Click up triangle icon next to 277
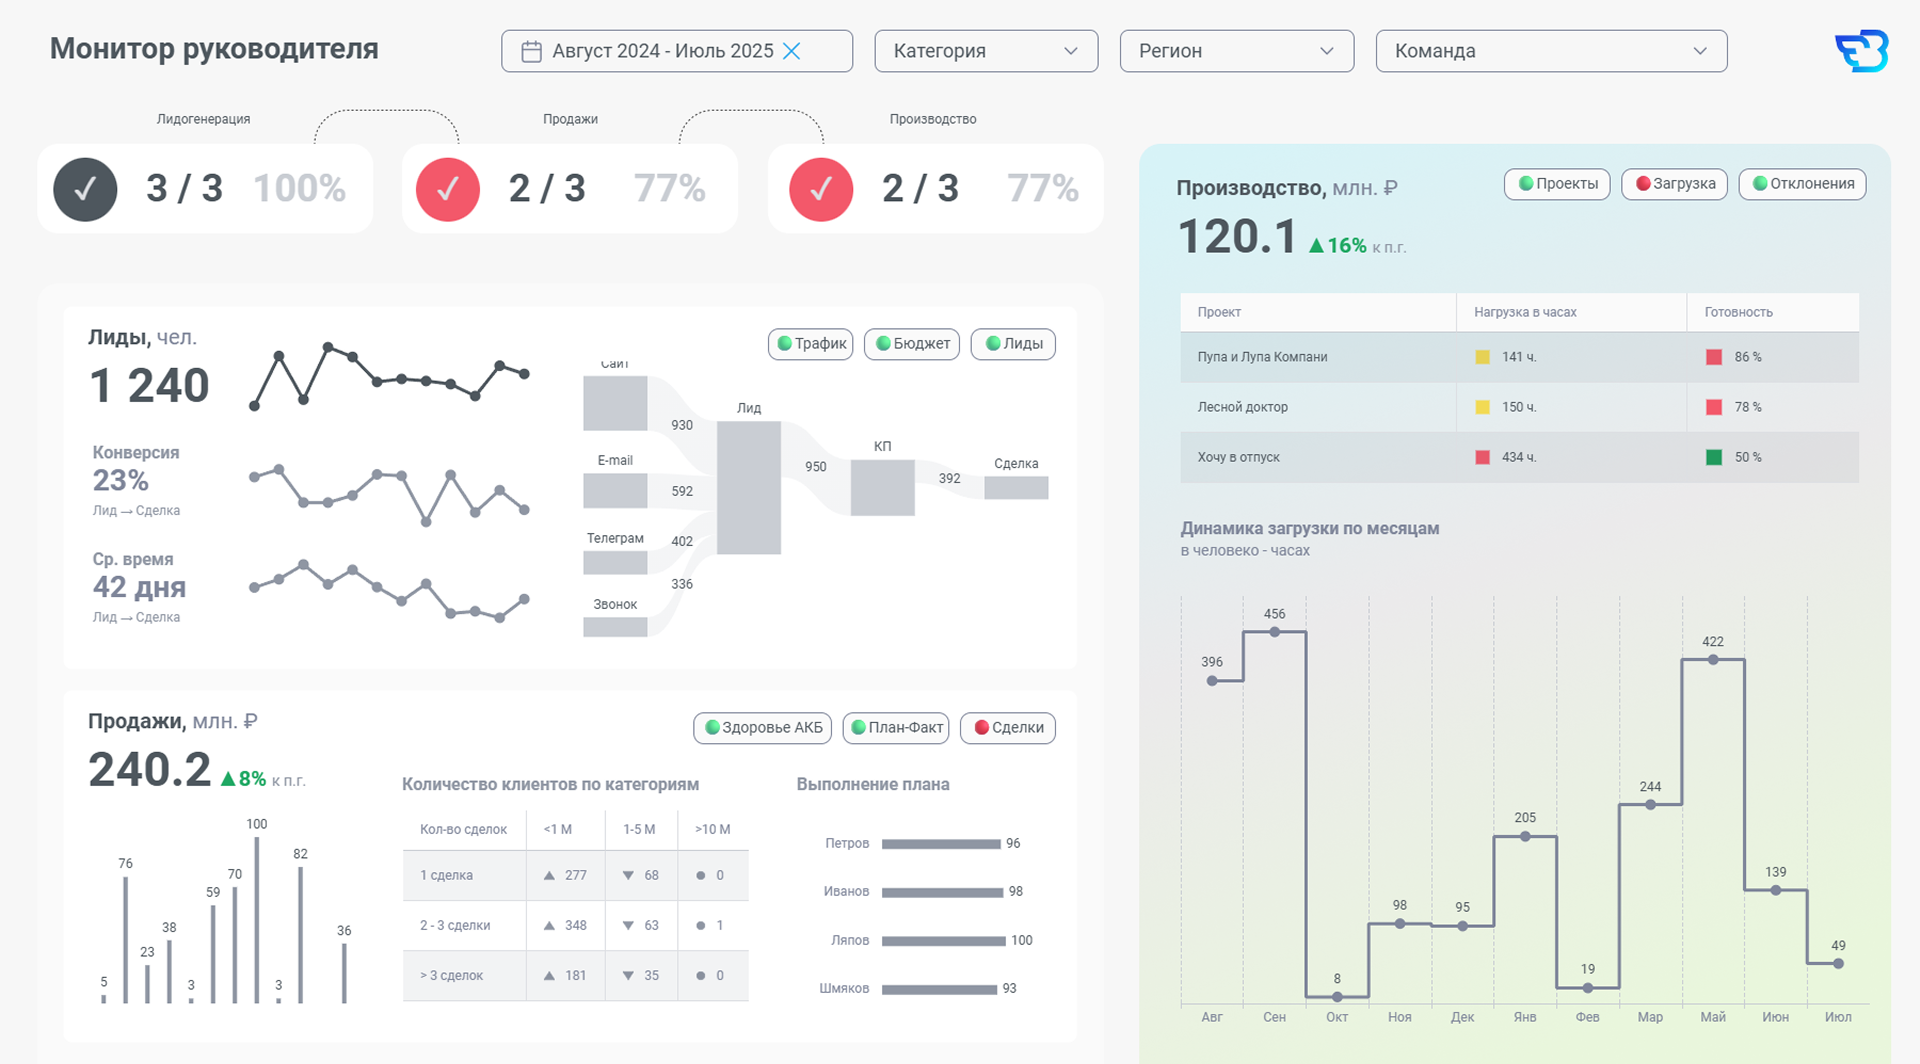 click(549, 875)
